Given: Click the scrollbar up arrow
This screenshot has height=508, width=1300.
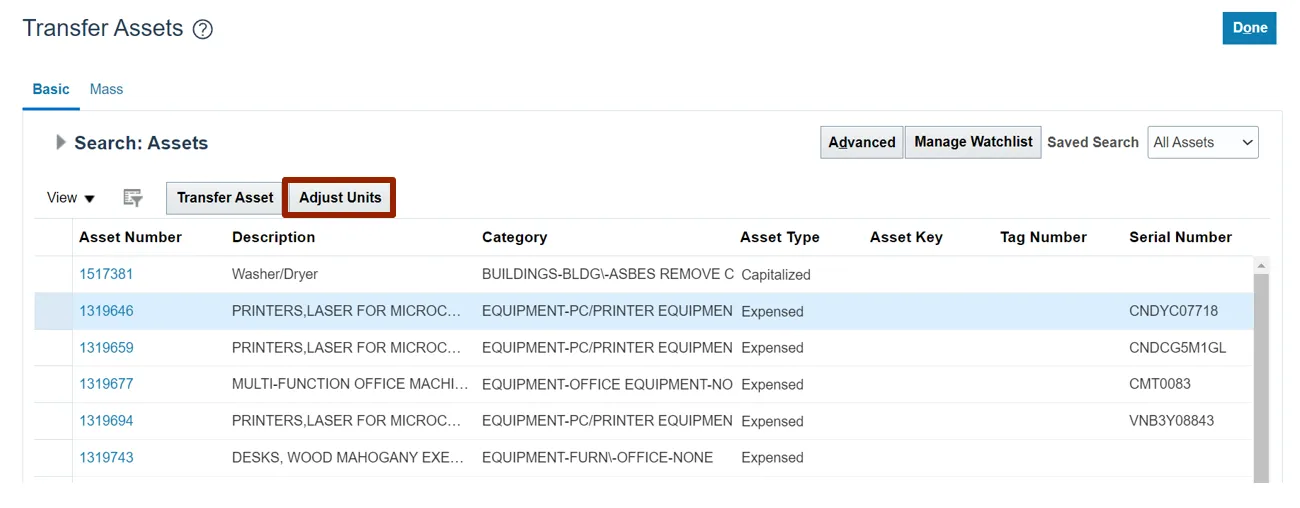Looking at the screenshot, I should (1261, 266).
